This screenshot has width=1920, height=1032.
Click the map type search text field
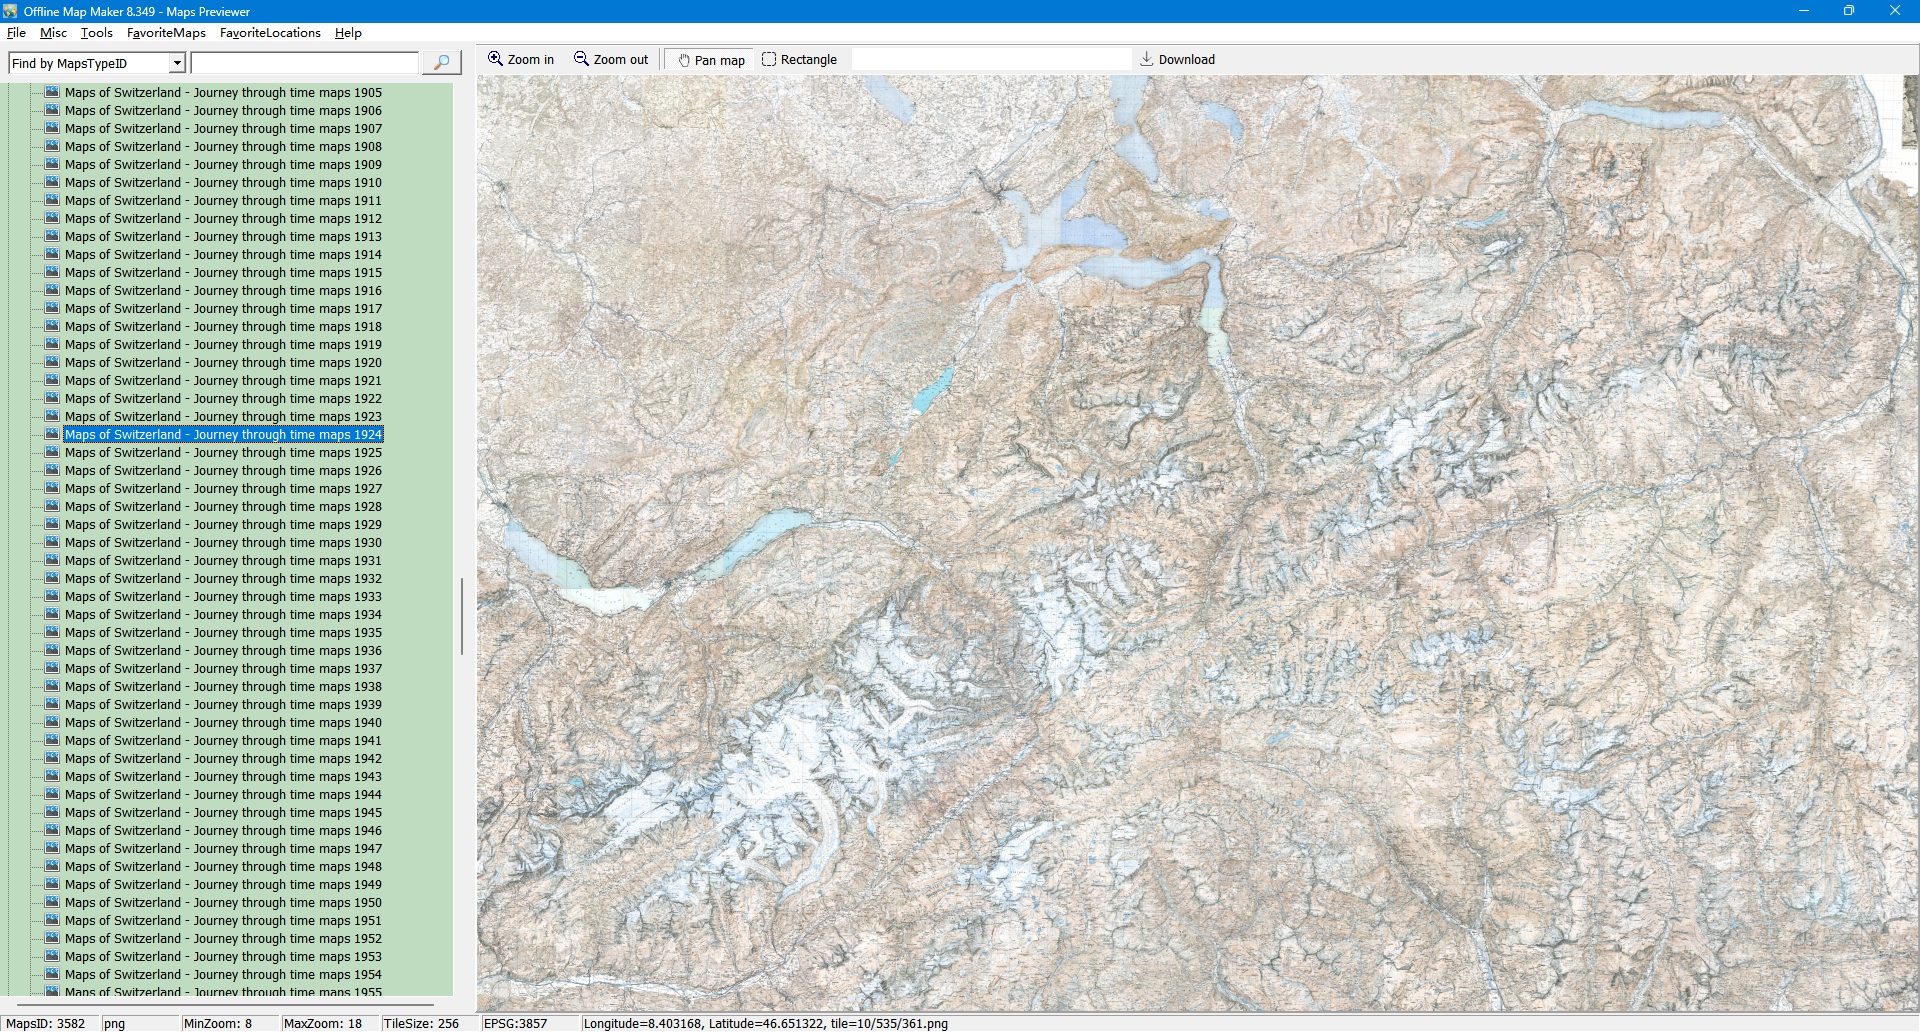[304, 64]
